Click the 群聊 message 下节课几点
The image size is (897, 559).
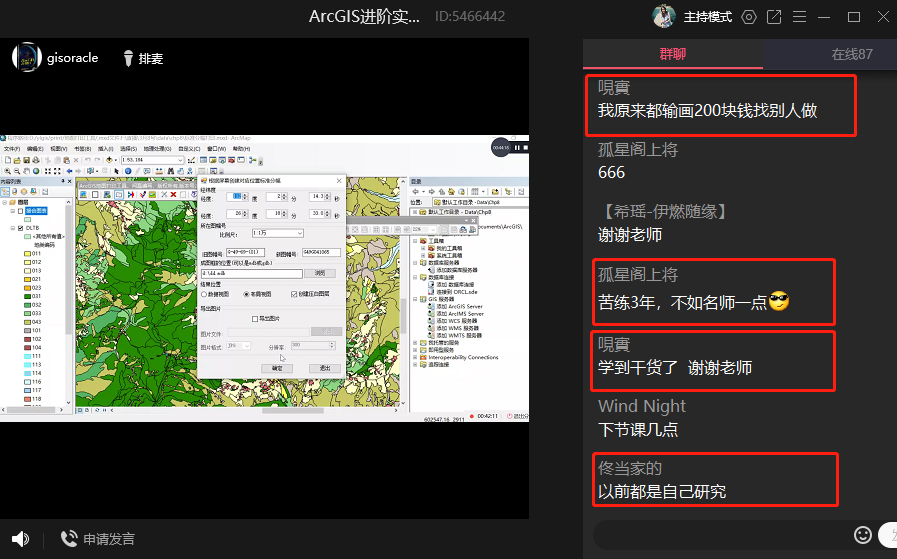tap(638, 430)
